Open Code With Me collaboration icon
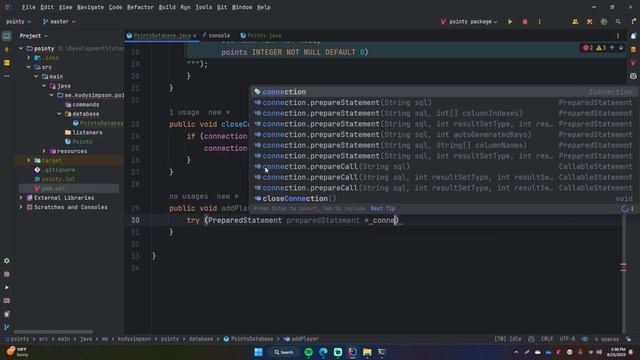This screenshot has height=360, width=640. [575, 22]
